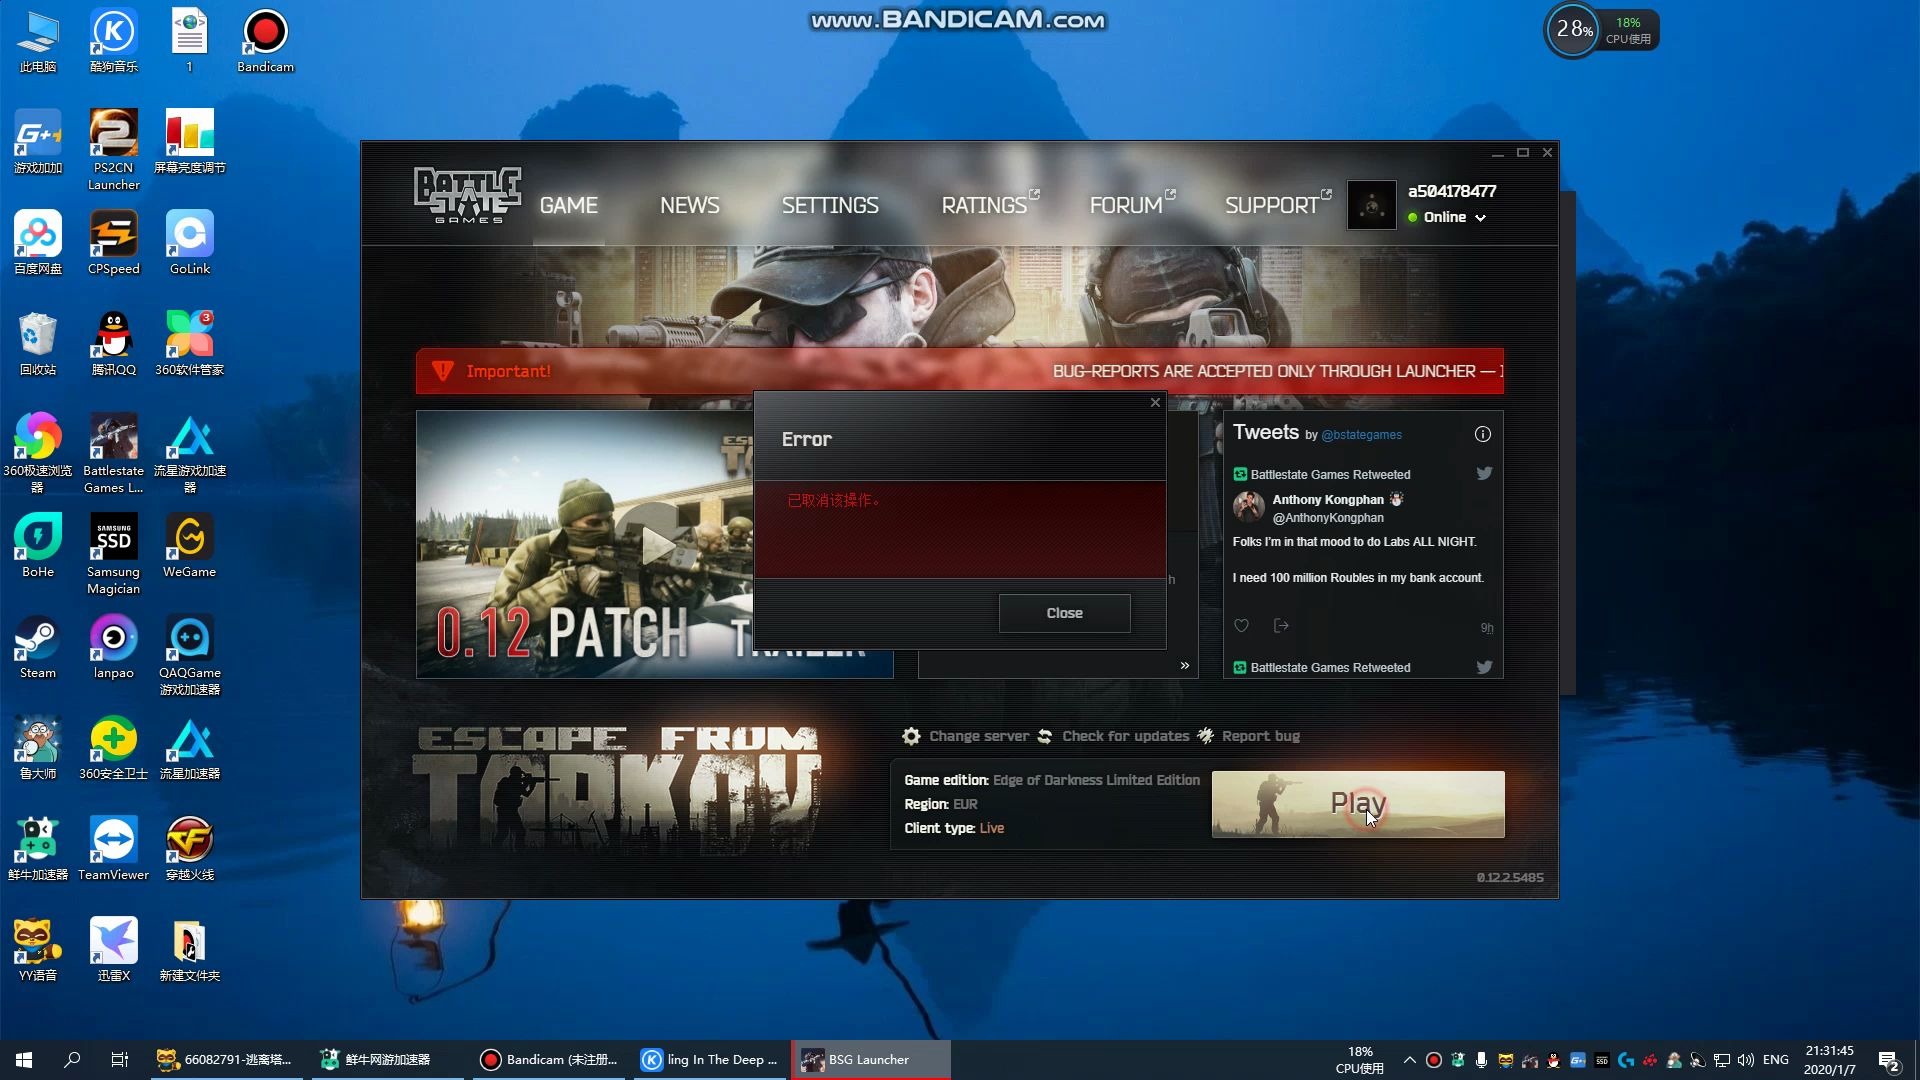The image size is (1920, 1080).
Task: Open the 迅雷X desktop icon
Action: (x=113, y=951)
